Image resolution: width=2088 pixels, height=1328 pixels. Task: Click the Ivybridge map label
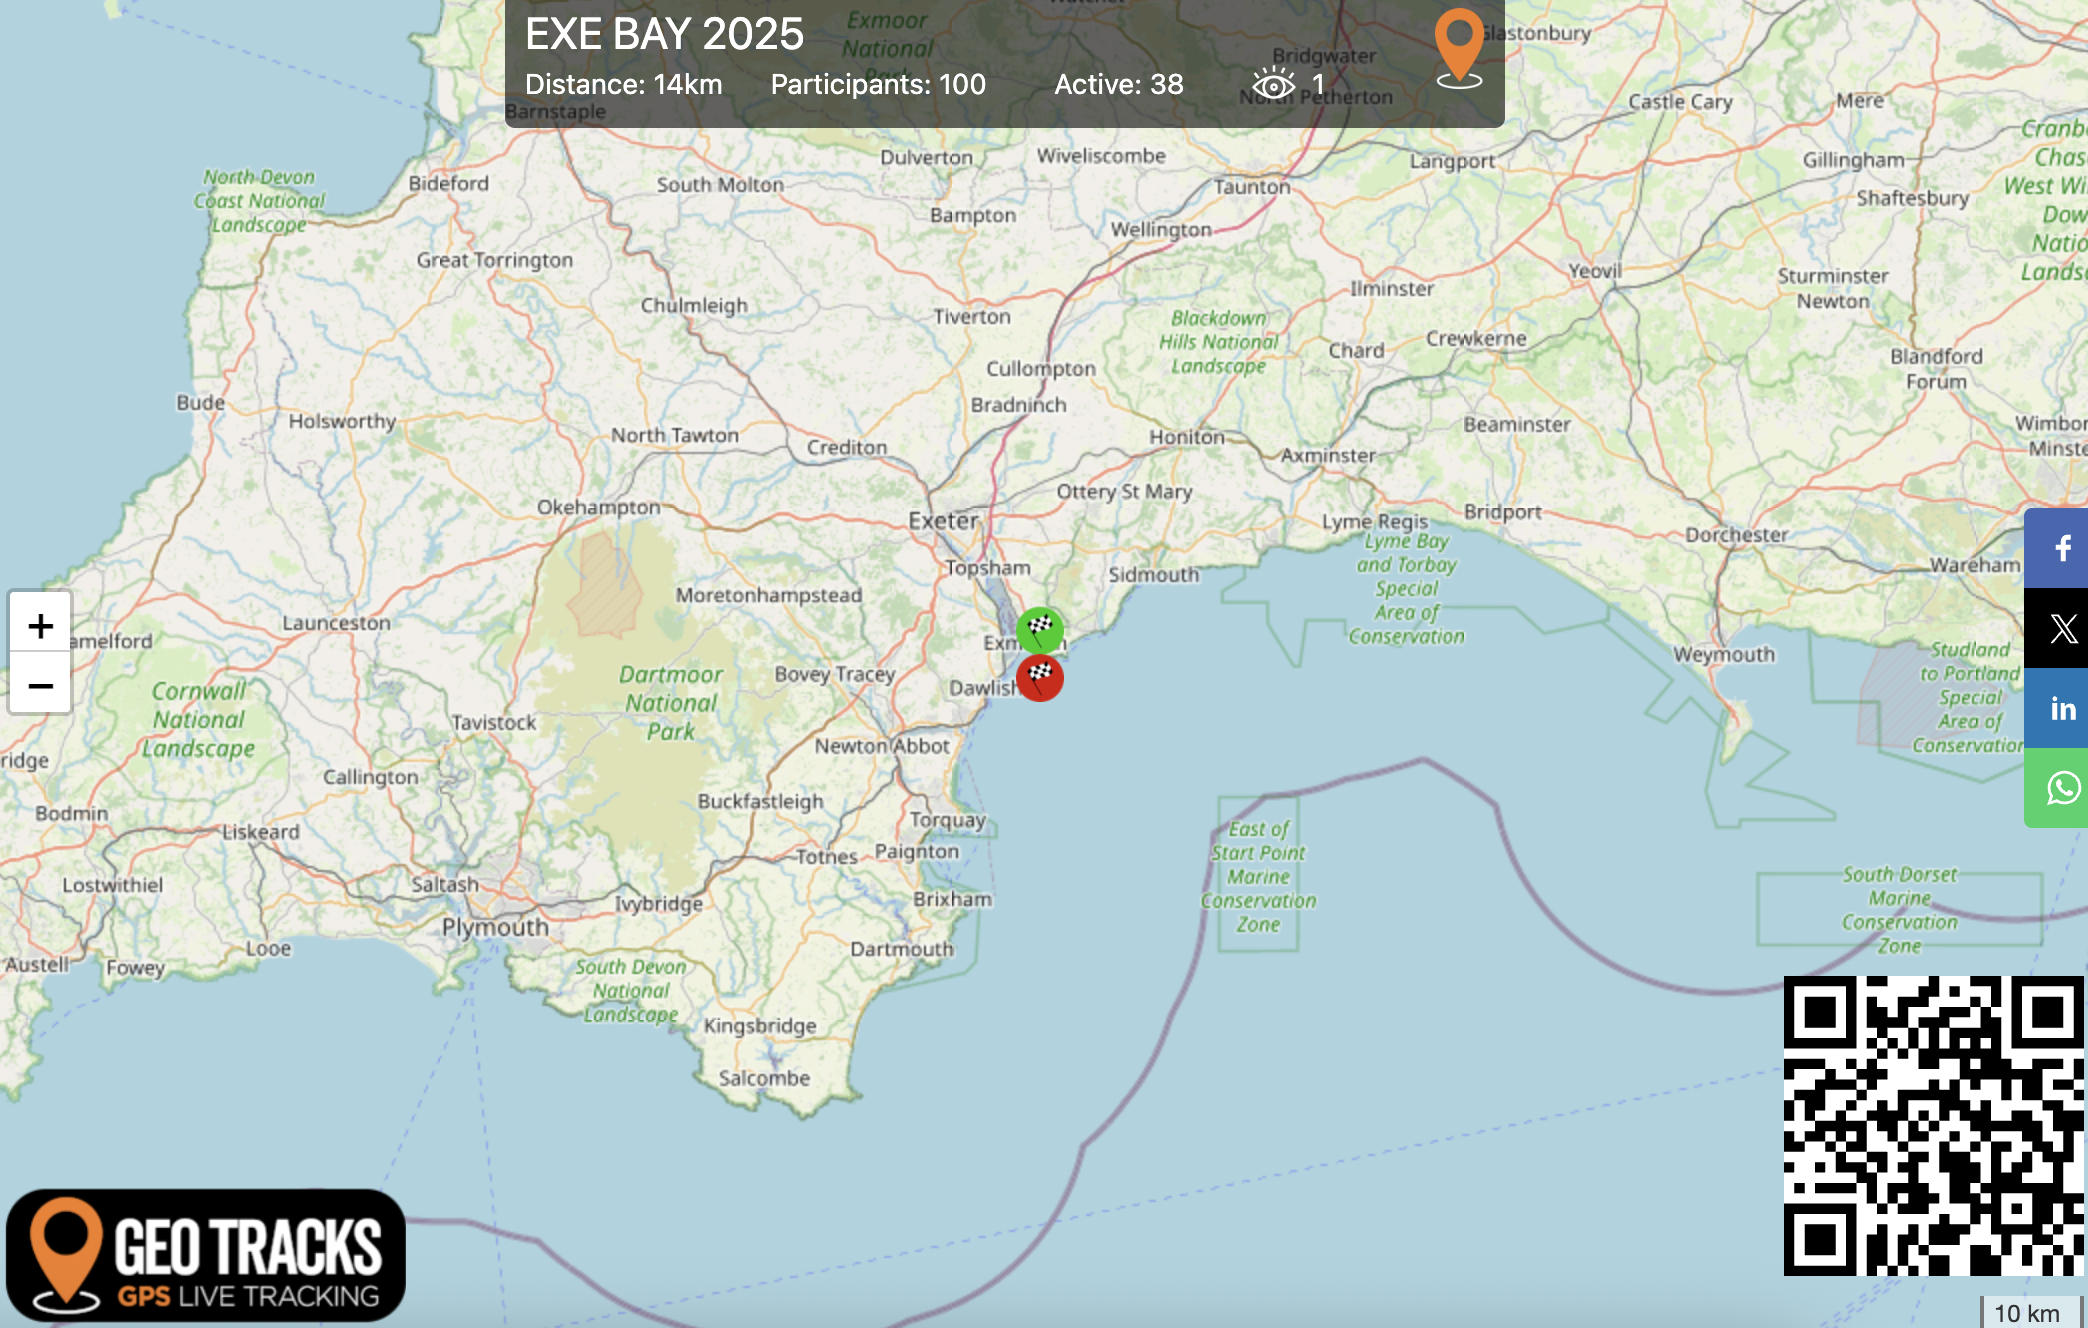658,904
